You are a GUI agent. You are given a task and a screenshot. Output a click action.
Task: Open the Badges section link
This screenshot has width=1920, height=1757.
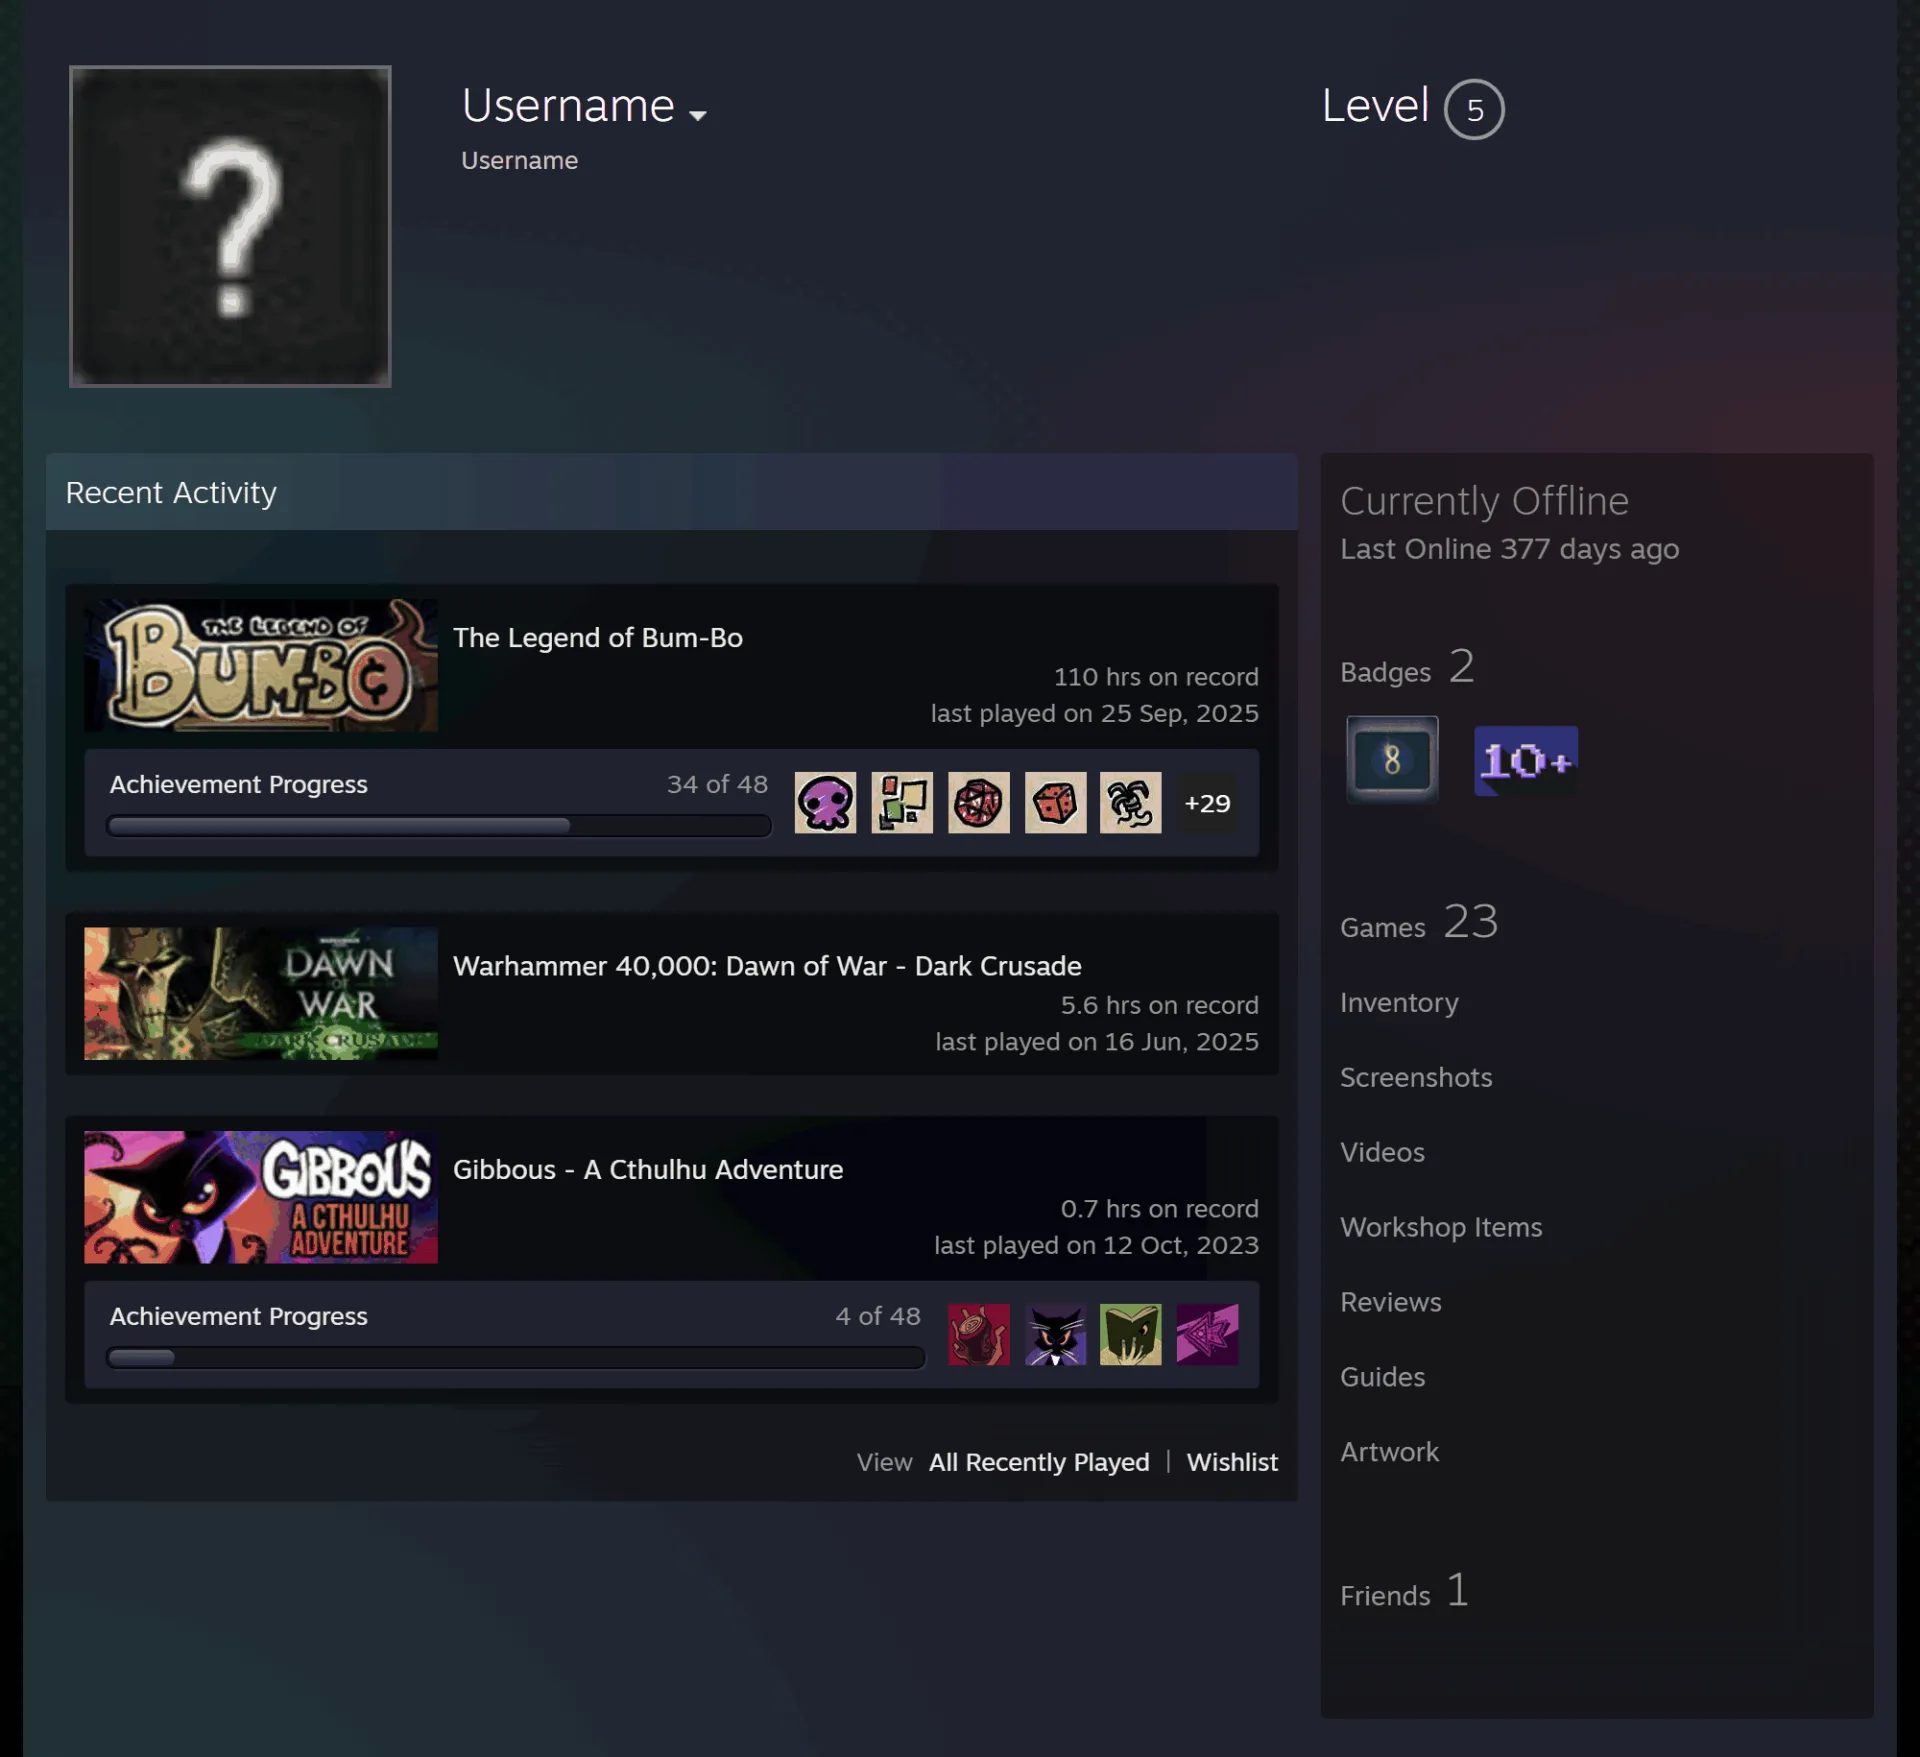pos(1407,667)
